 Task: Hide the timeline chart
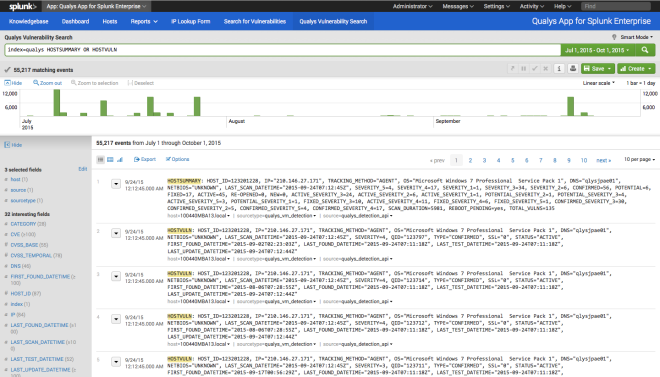click(x=13, y=83)
